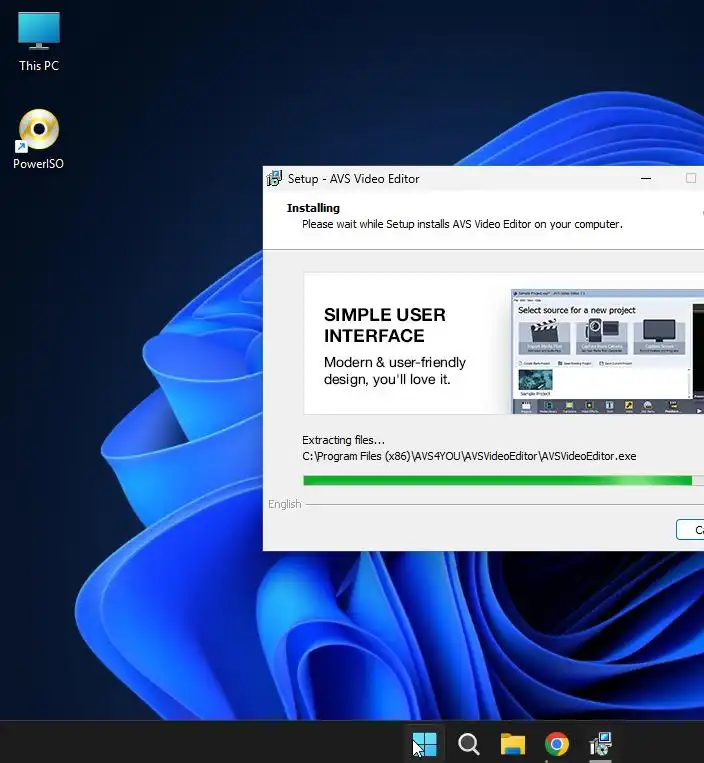Image resolution: width=704 pixels, height=763 pixels.
Task: Open Google Chrome from the taskbar
Action: click(557, 744)
